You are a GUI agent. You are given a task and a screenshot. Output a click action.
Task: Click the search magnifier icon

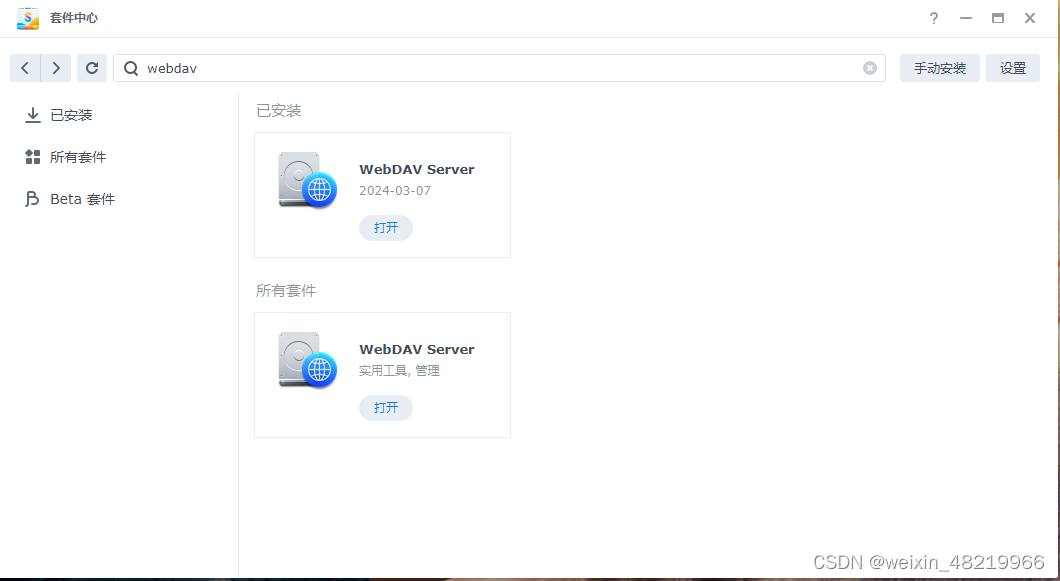coord(131,68)
